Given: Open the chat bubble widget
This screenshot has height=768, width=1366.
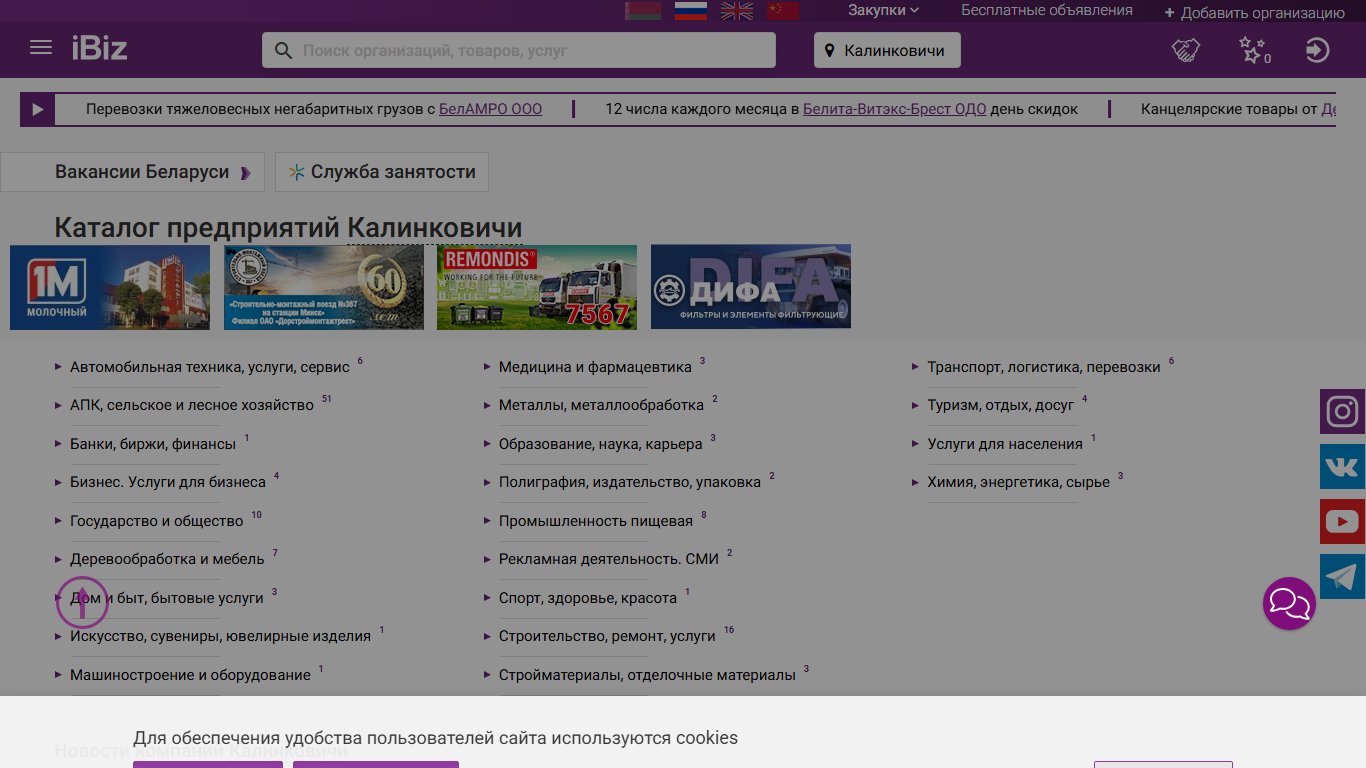Looking at the screenshot, I should click(1289, 603).
